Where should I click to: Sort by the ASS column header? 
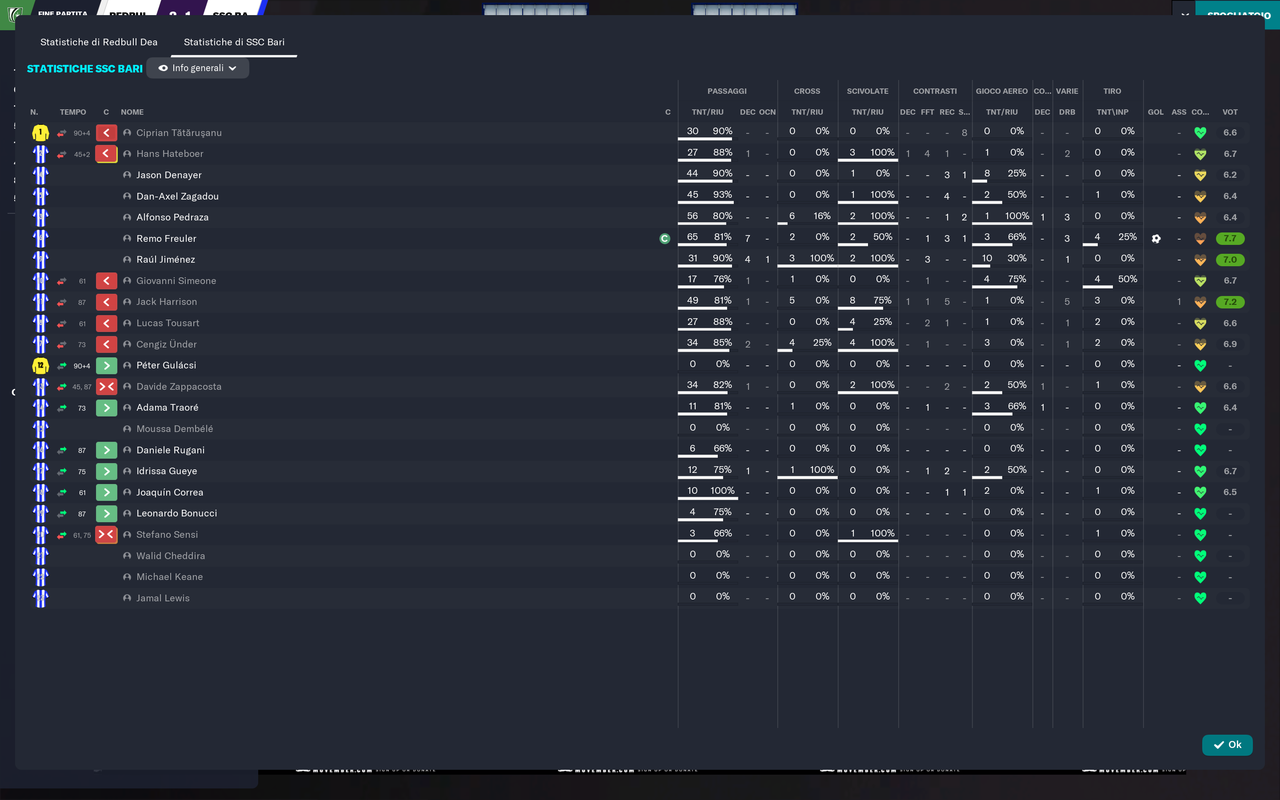[x=1179, y=112]
